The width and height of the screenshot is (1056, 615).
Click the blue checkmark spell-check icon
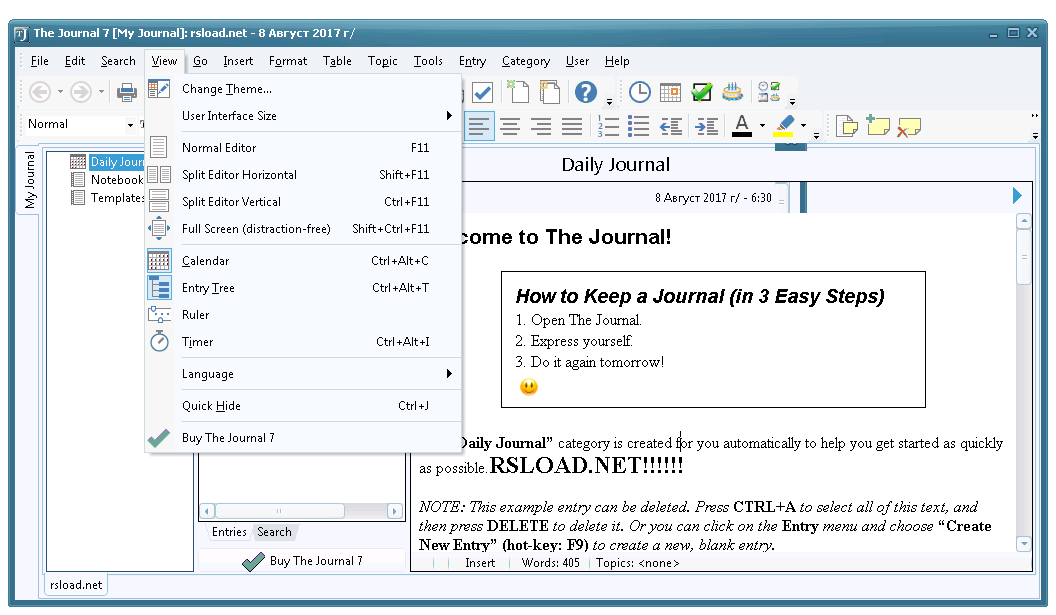482,92
